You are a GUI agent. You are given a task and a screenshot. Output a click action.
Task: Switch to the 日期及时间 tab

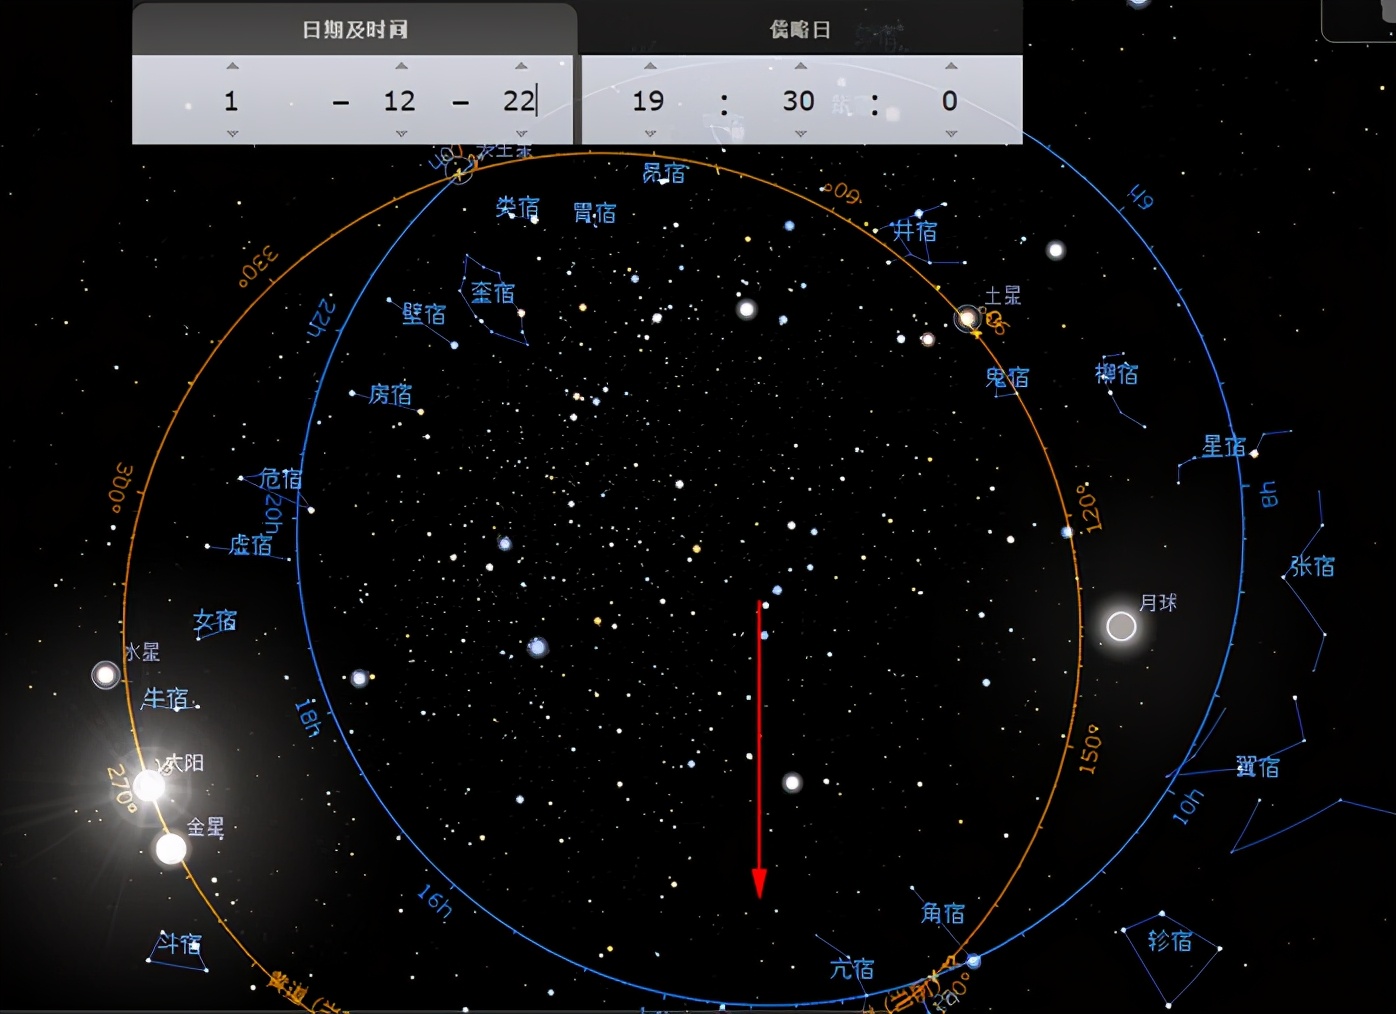point(355,29)
